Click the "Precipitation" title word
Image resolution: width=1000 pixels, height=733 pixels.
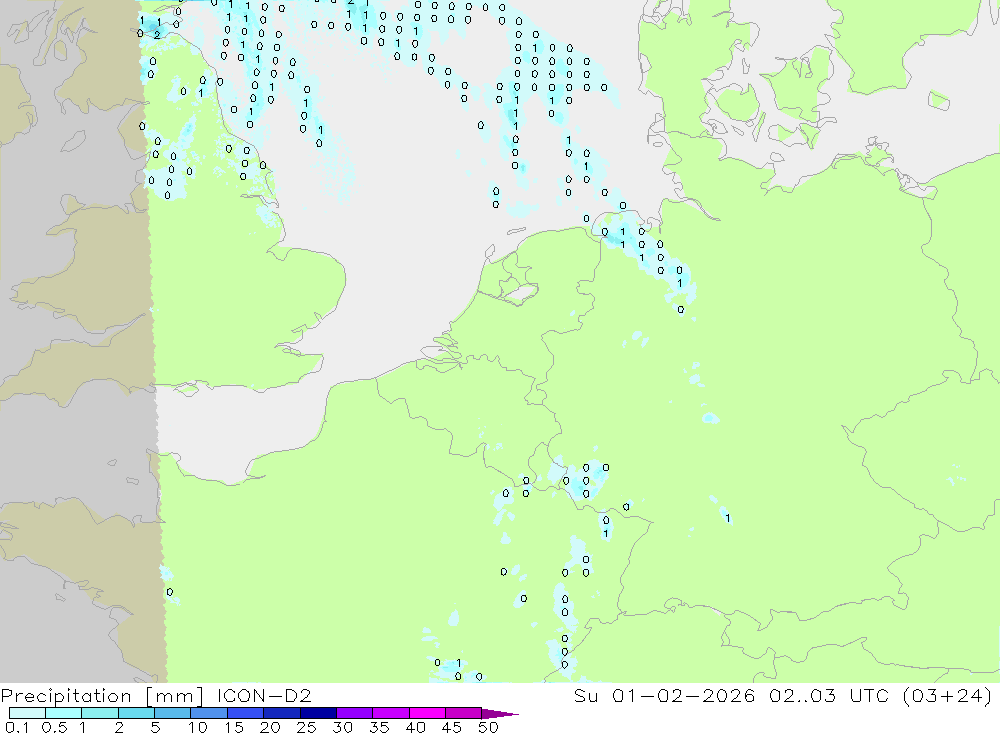66,696
